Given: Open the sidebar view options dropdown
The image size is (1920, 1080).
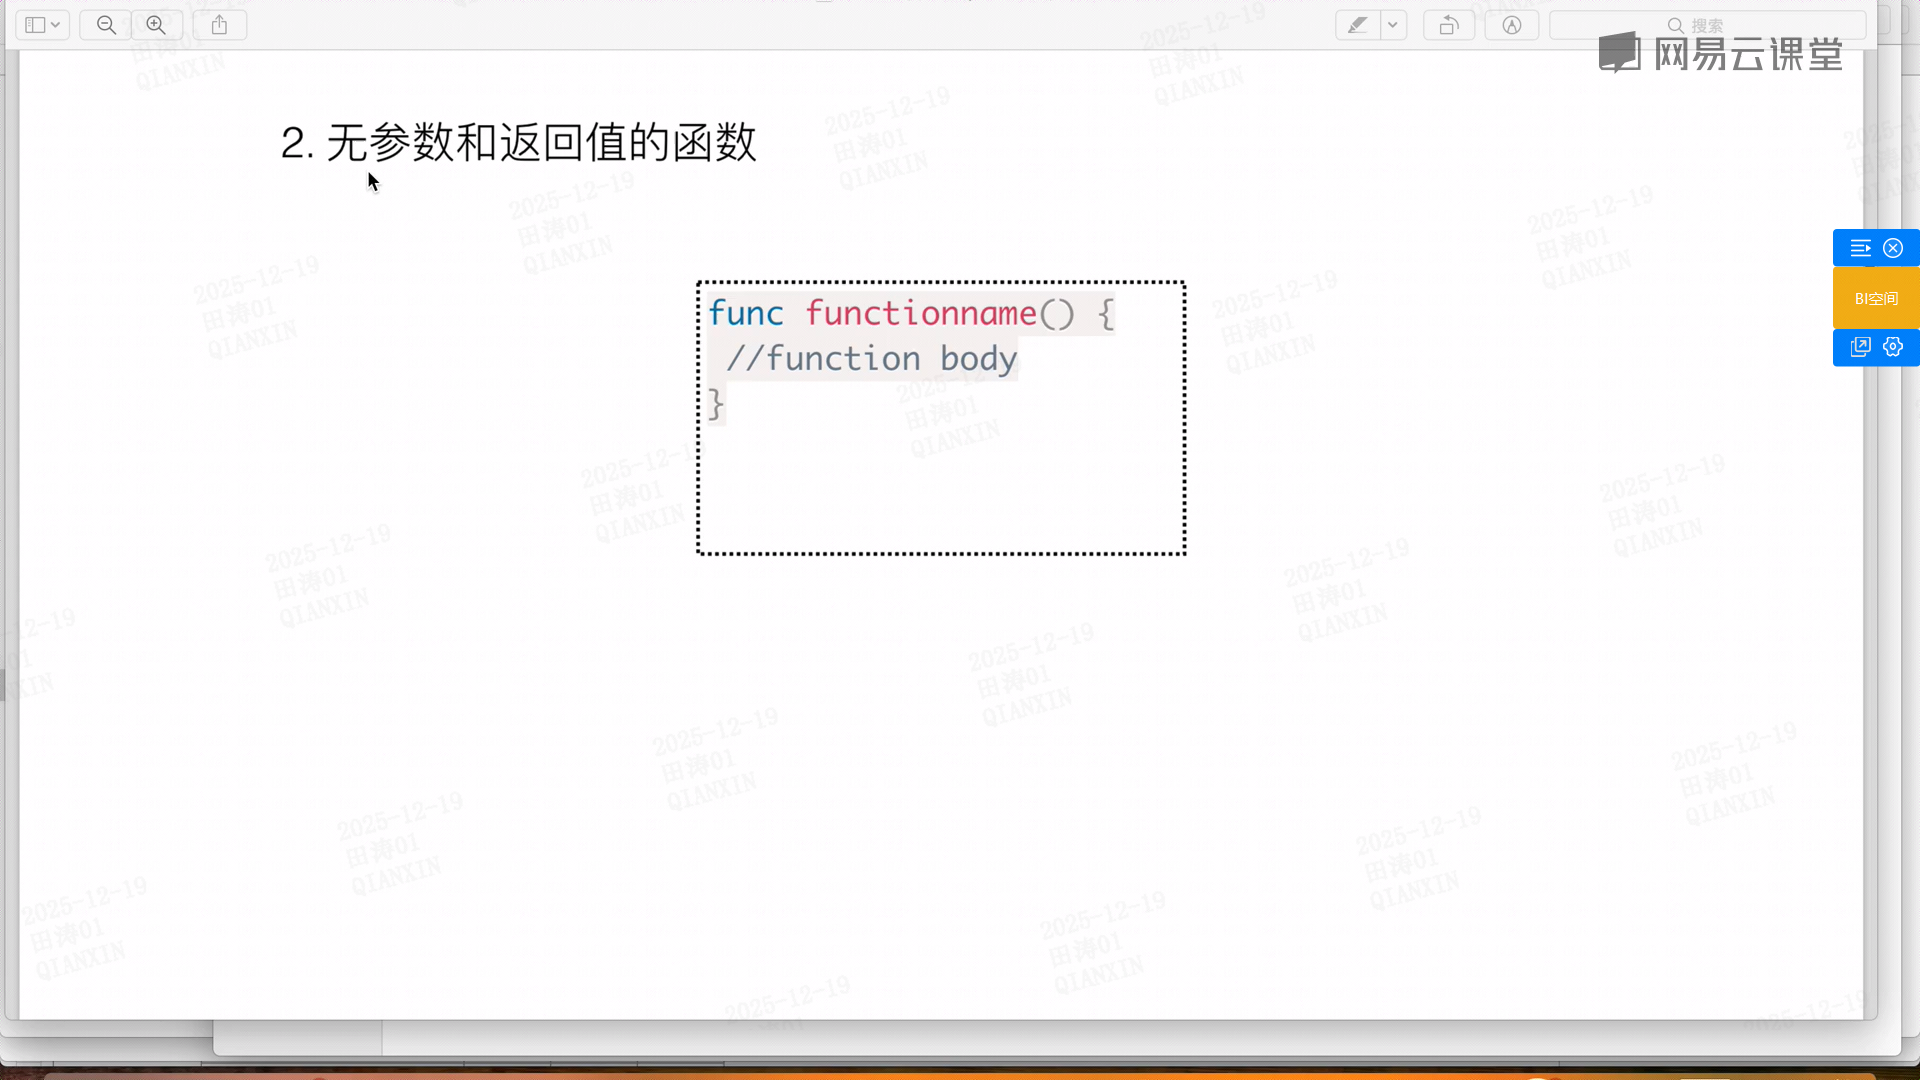Looking at the screenshot, I should [42, 25].
